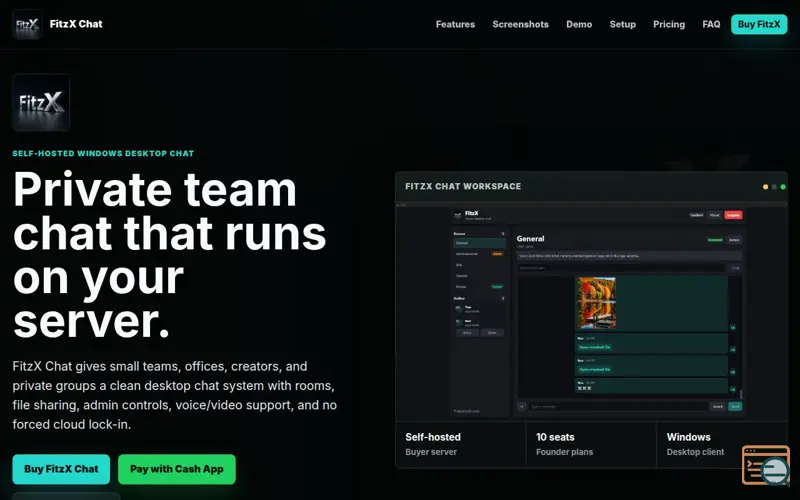The height and width of the screenshot is (500, 800).
Task: Click the orange floating window widget icon
Action: click(x=766, y=465)
